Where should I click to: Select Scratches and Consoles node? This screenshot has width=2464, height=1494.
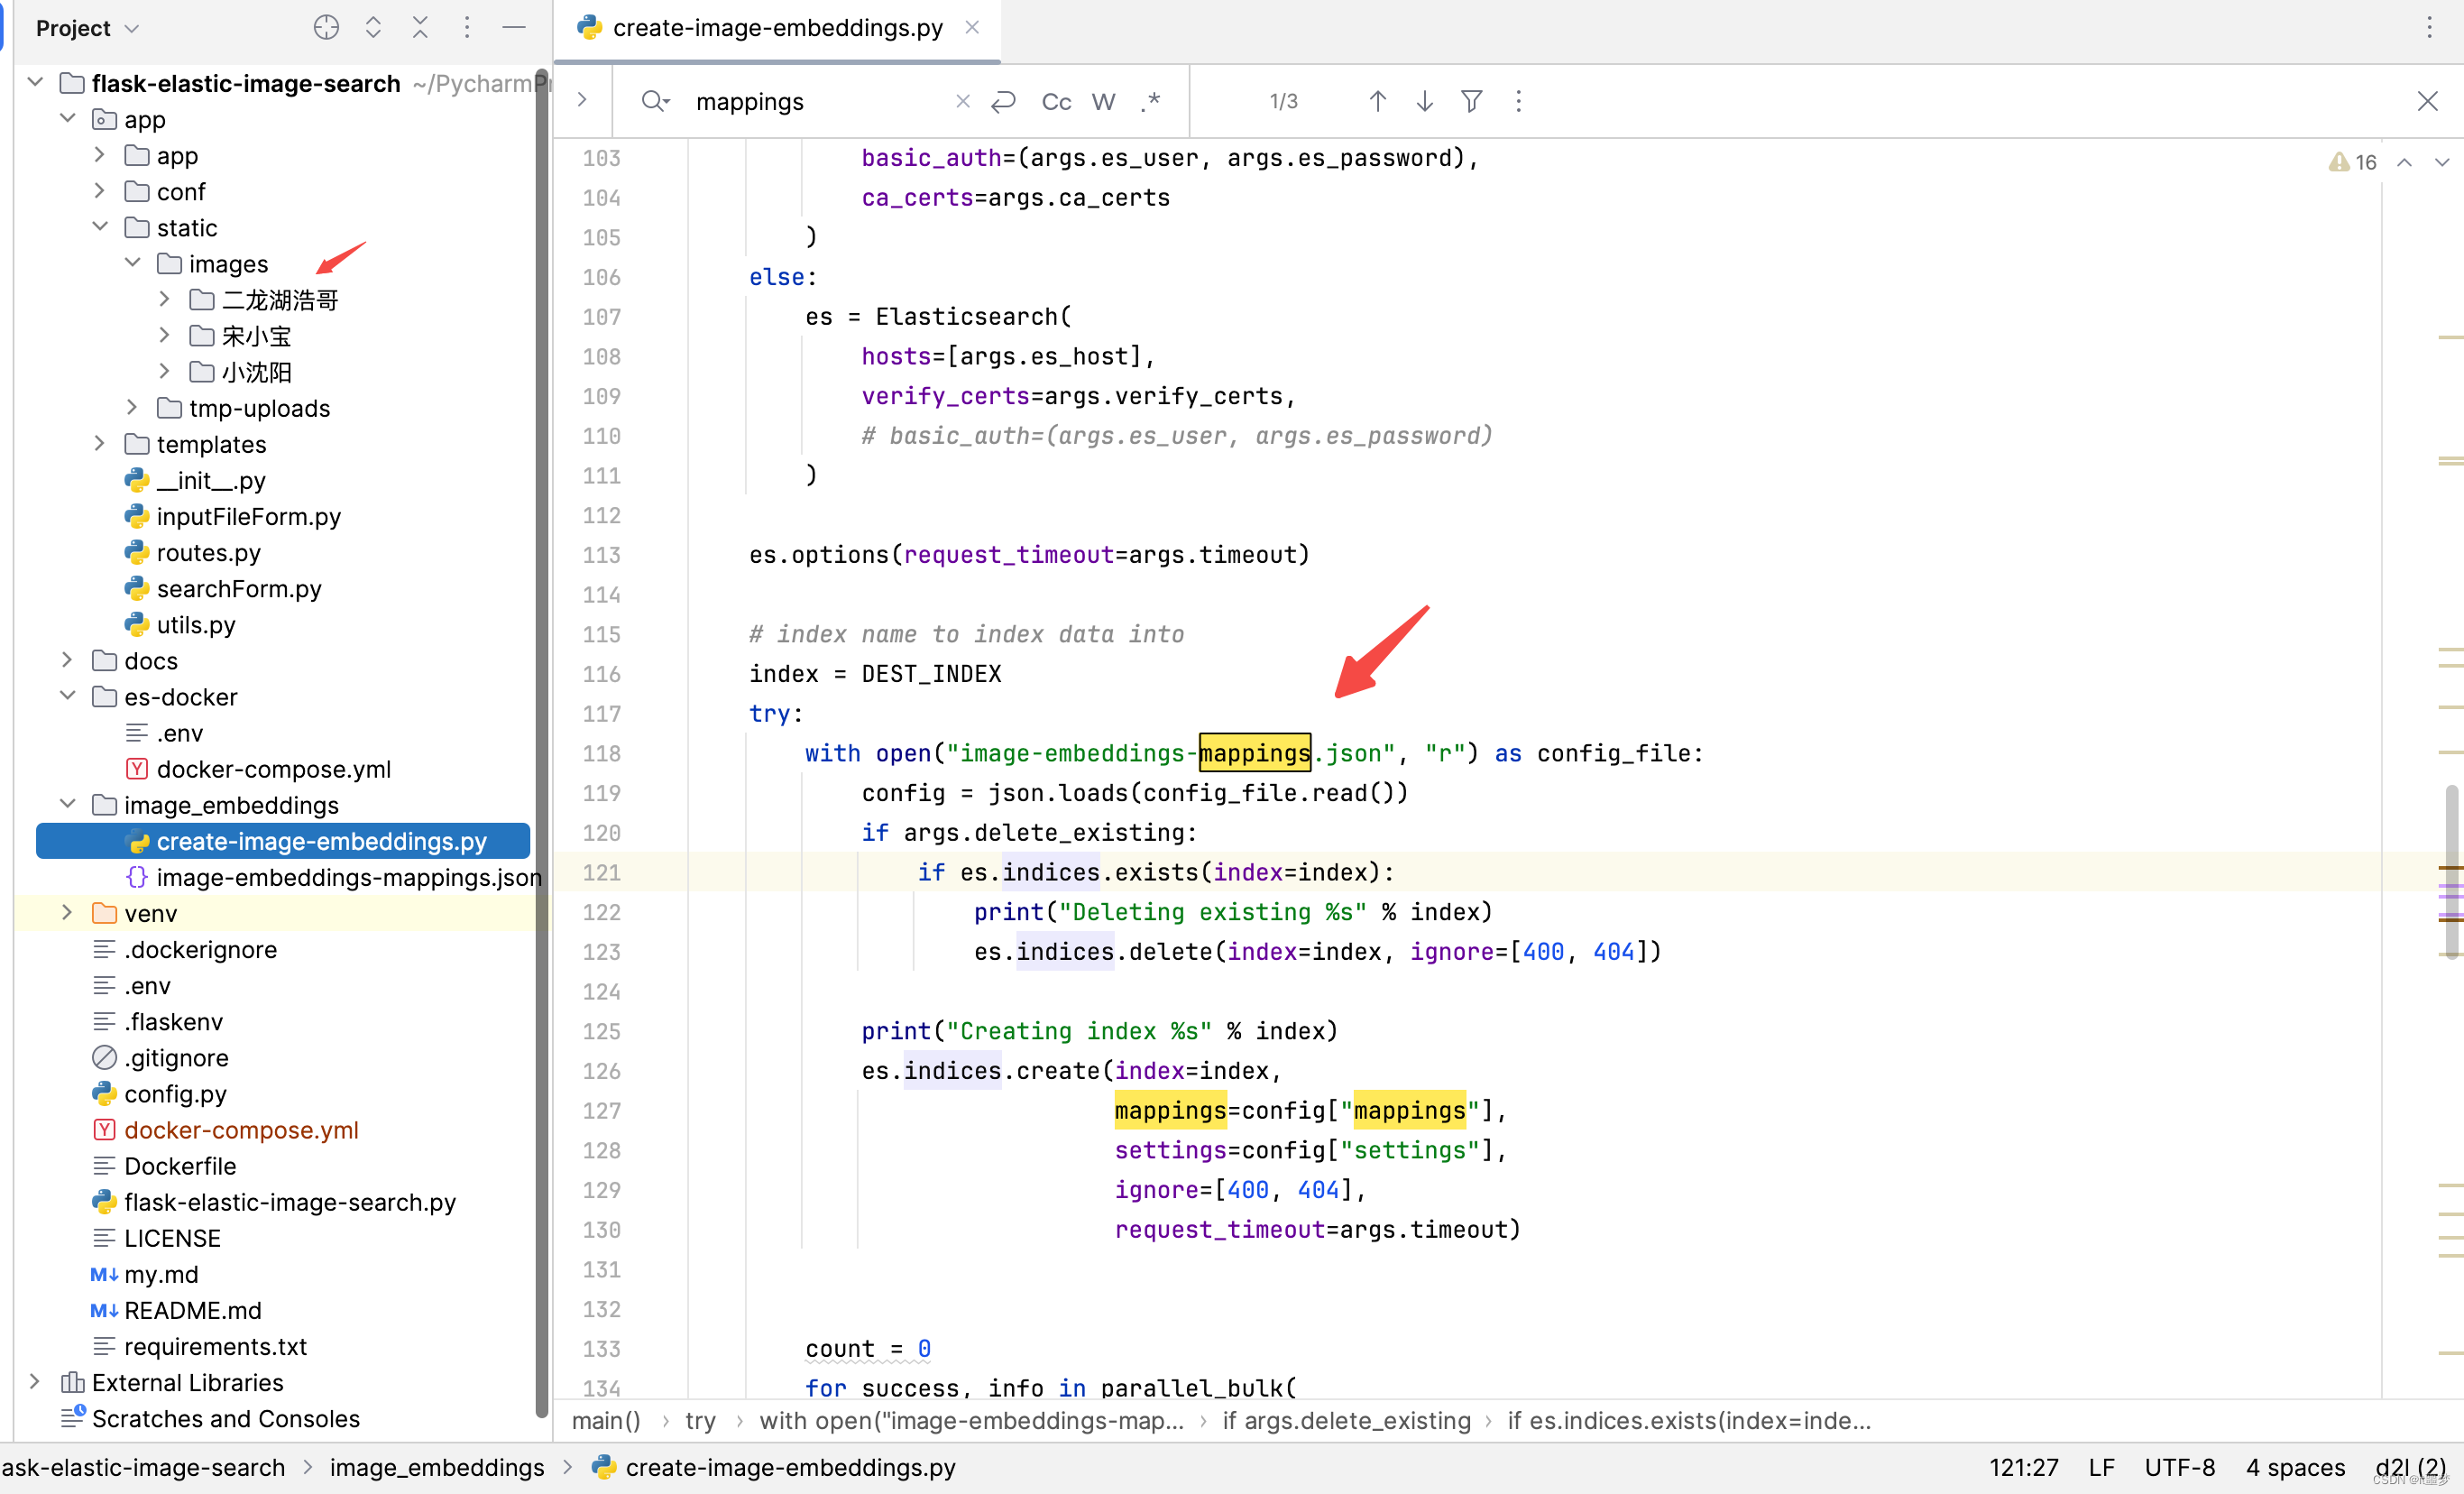click(225, 1418)
